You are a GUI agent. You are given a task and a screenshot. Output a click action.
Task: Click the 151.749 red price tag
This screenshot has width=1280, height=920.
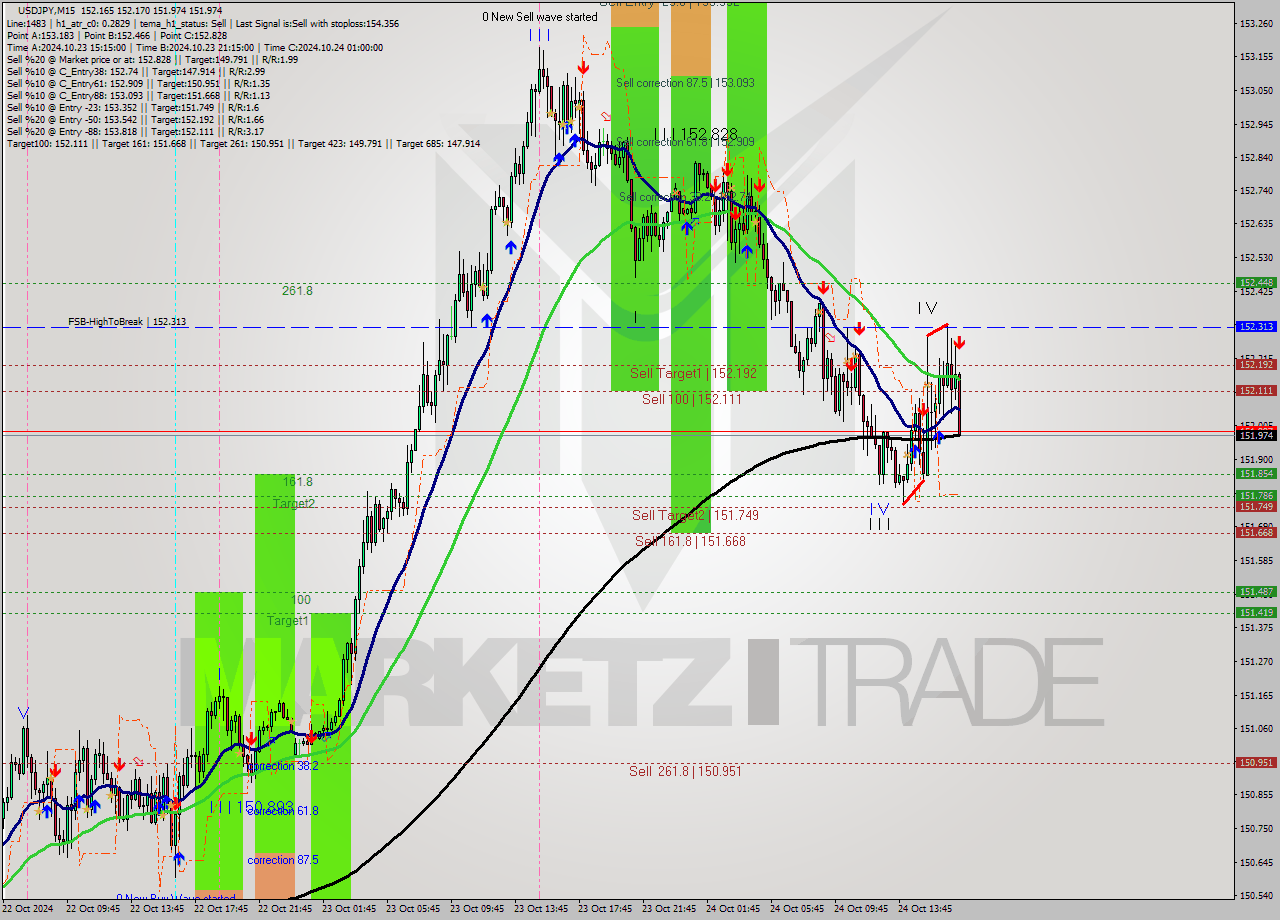[1256, 507]
